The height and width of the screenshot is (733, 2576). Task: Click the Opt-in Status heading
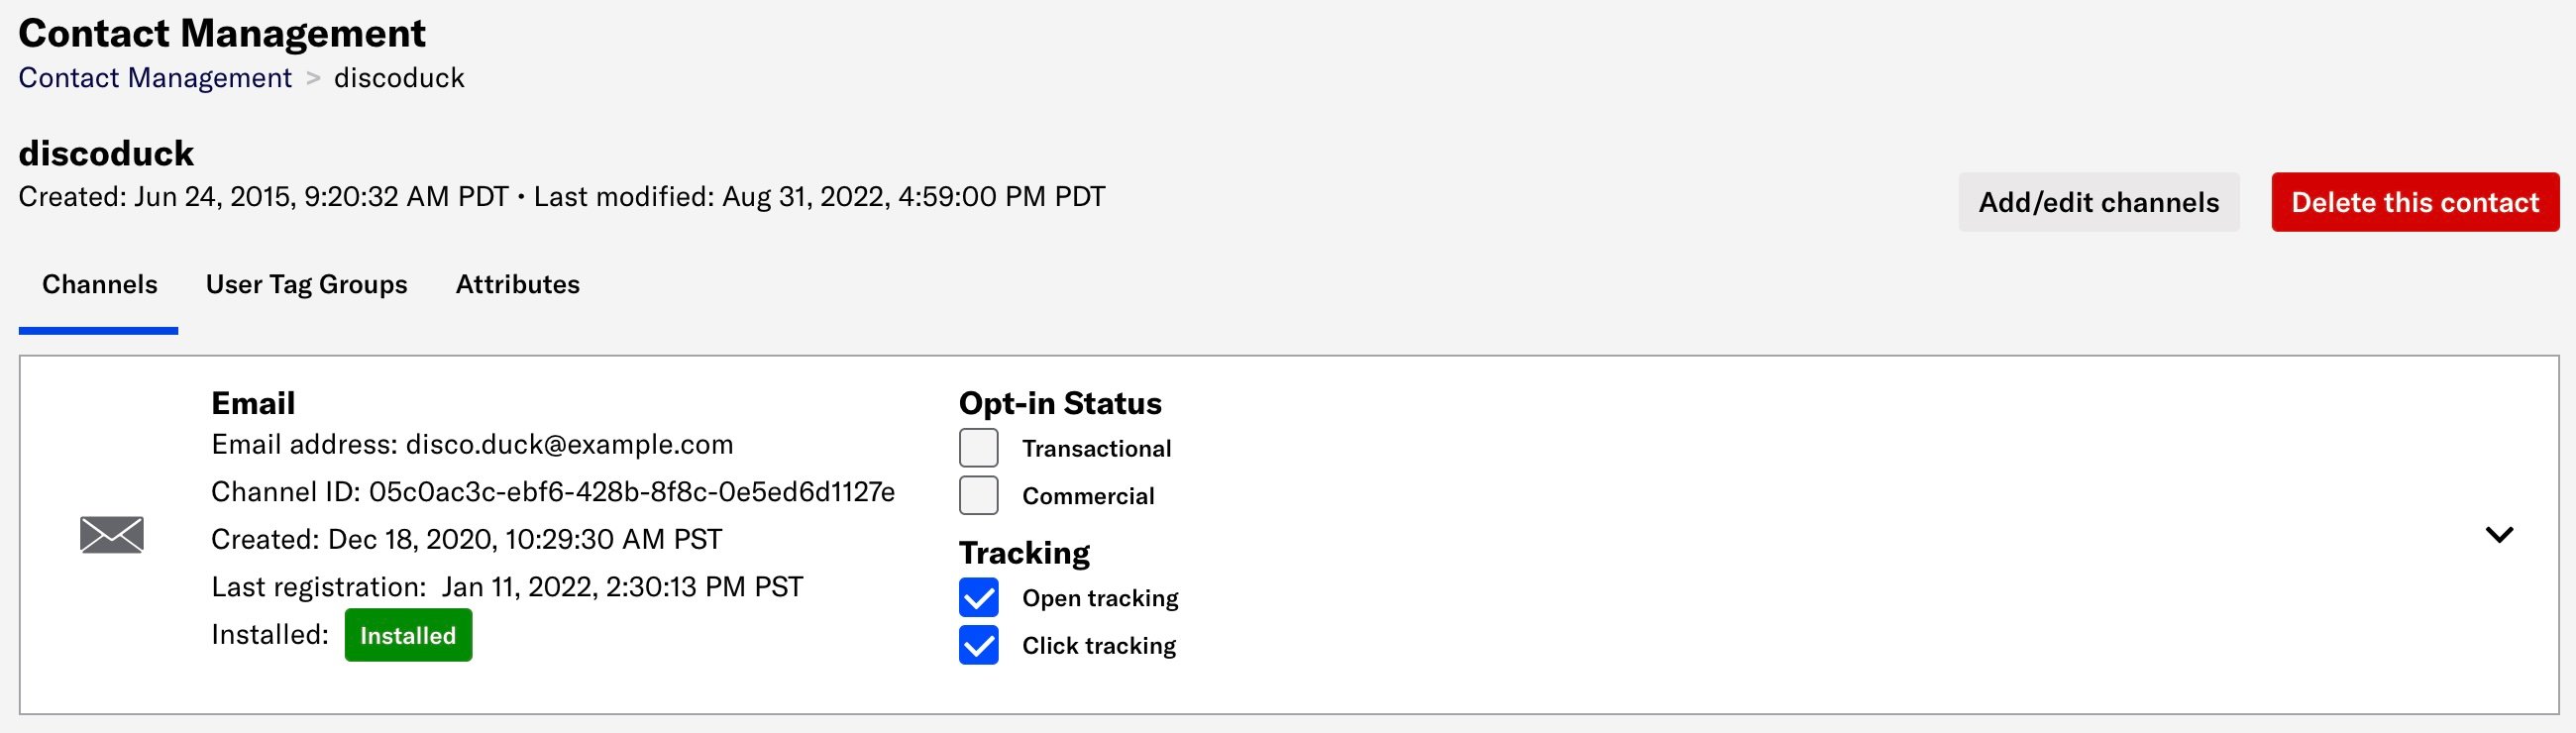pos(1059,403)
